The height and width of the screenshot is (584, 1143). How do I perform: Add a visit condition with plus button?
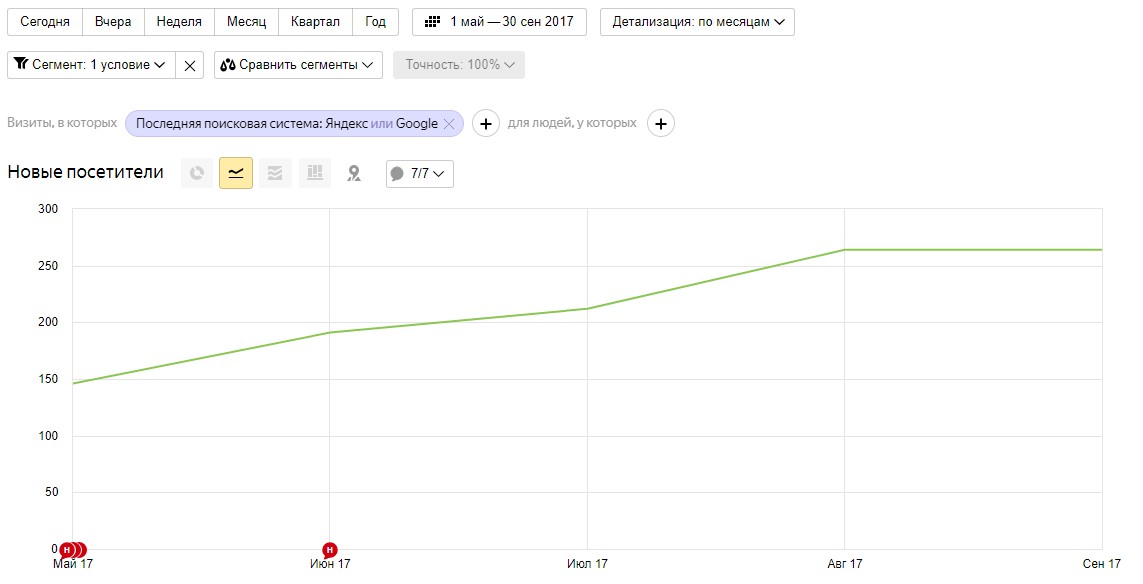point(486,124)
